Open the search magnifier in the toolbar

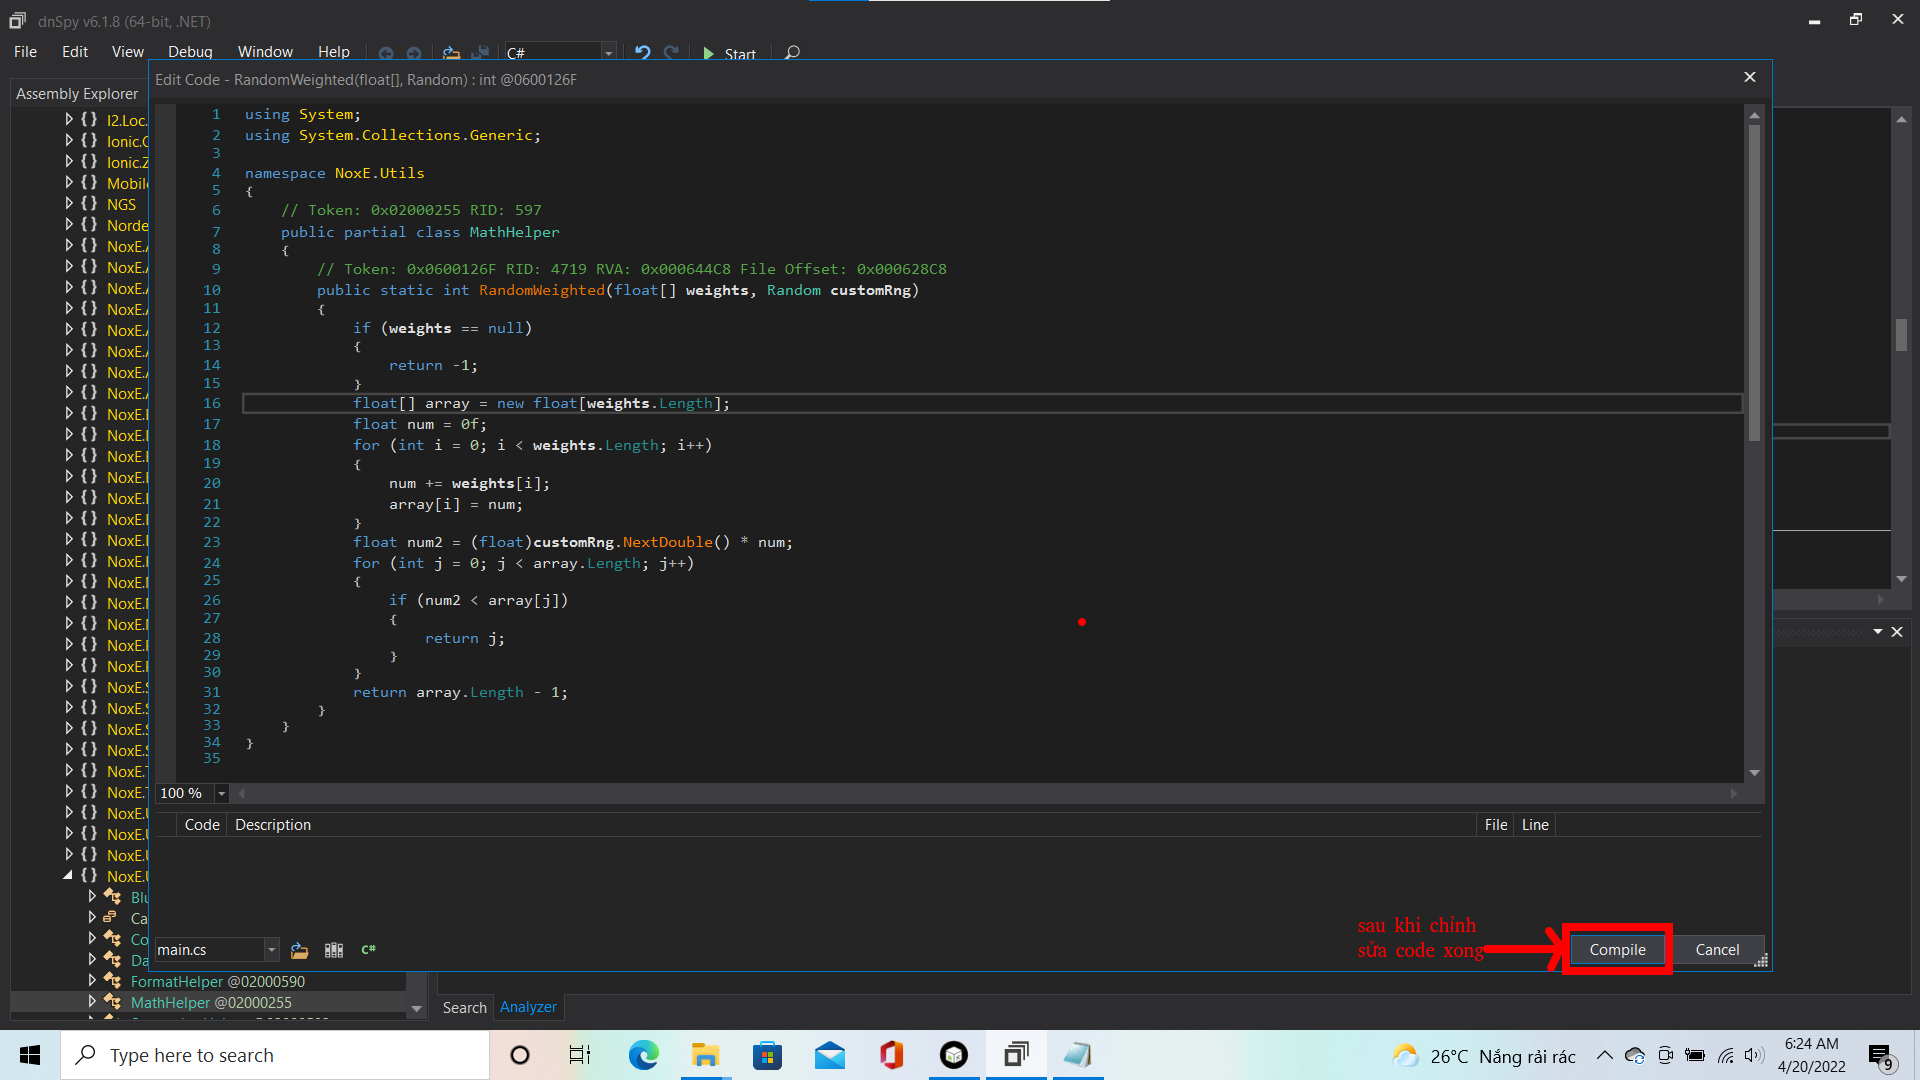click(x=792, y=53)
